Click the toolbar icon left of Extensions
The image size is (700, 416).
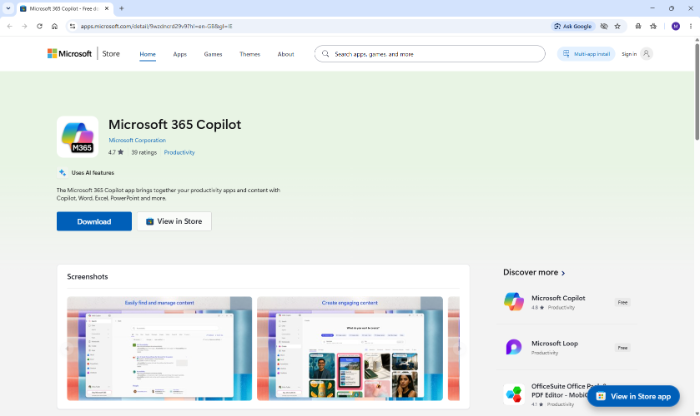click(x=638, y=26)
